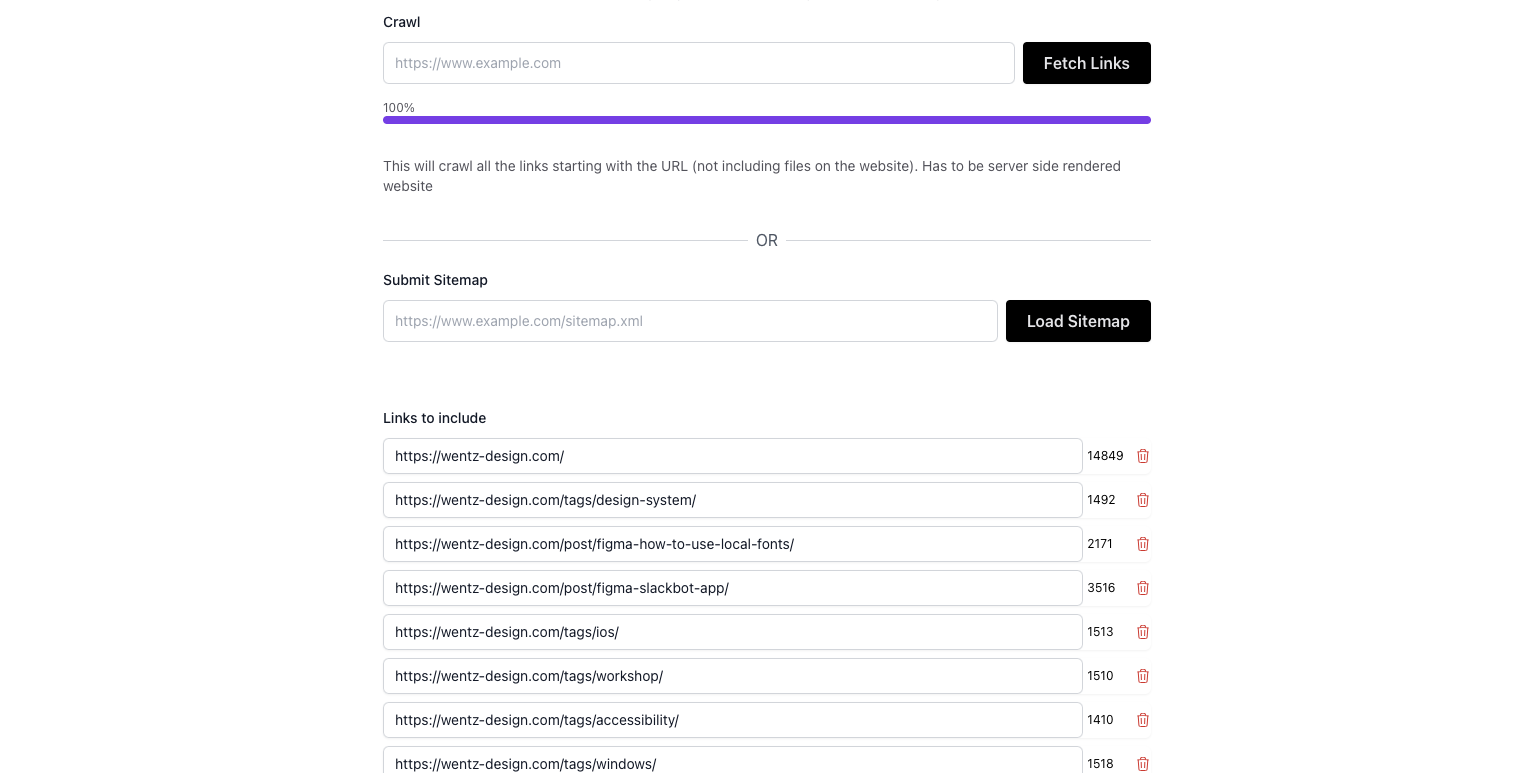Click the Fetch Links button
The width and height of the screenshot is (1532, 773).
coord(1086,63)
